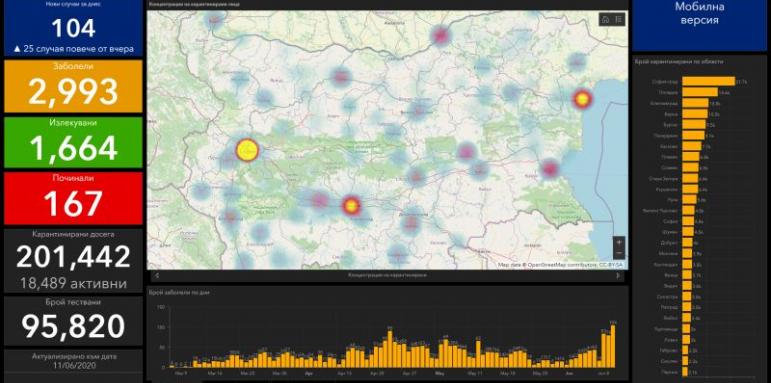Select the Plovdiv hotspot on the map
This screenshot has height=383, width=771.
[x=351, y=206]
